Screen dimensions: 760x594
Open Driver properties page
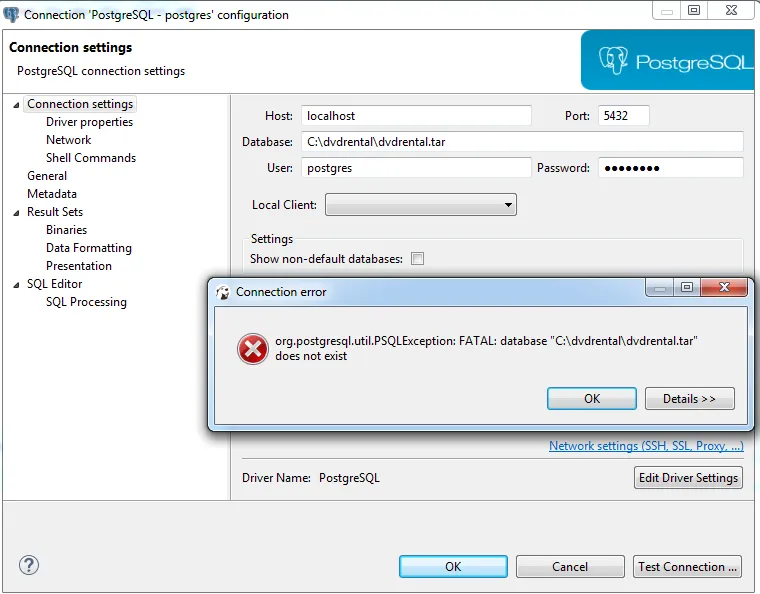coord(89,122)
